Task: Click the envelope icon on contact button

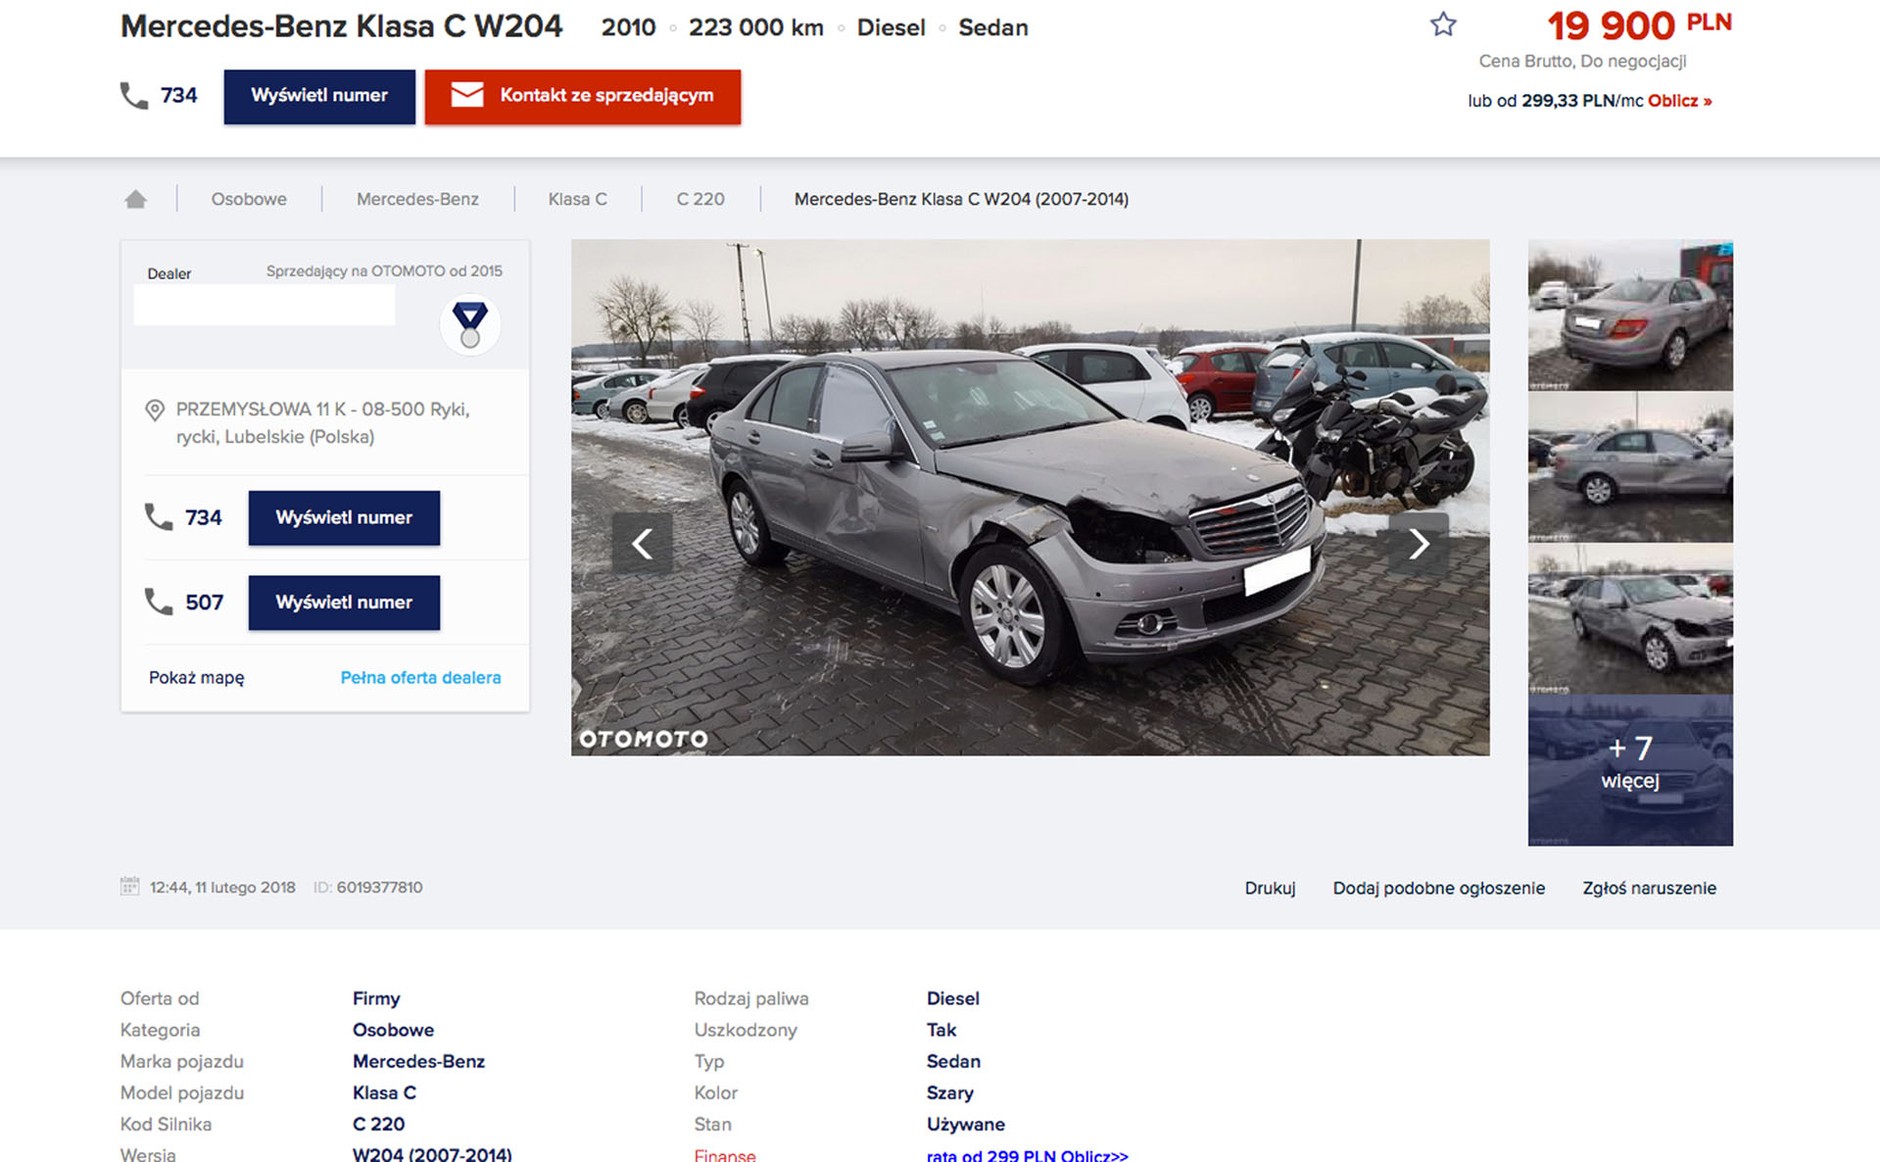Action: (x=467, y=96)
